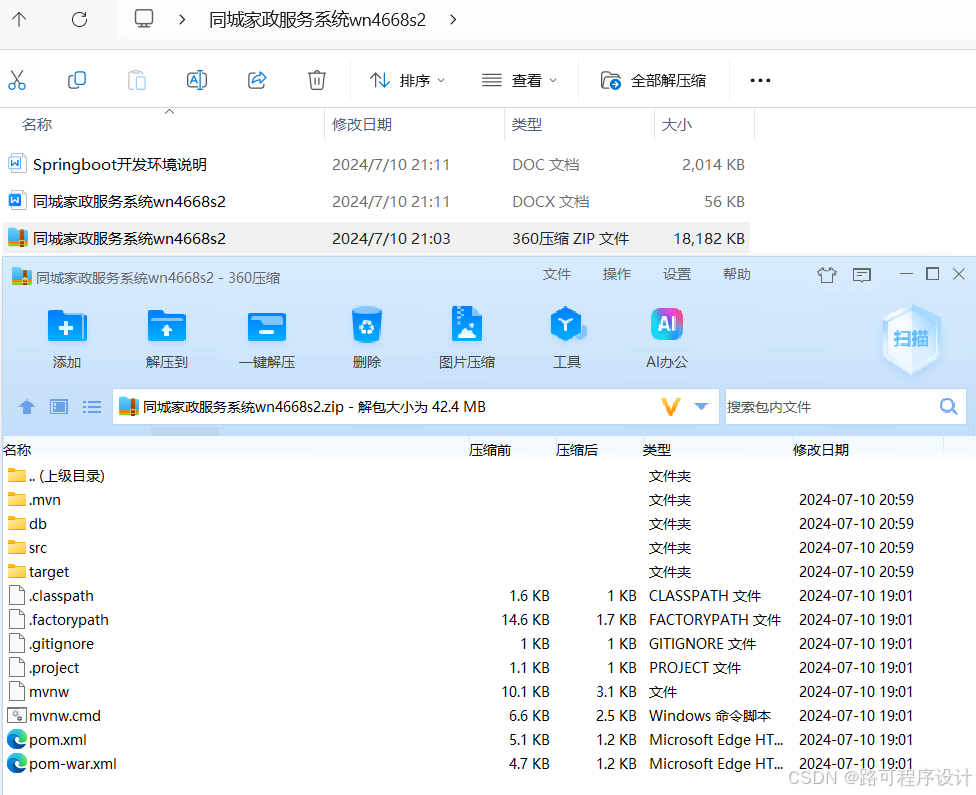Sort archive contents by 压缩前 column
This screenshot has width=976, height=795.
[x=490, y=450]
